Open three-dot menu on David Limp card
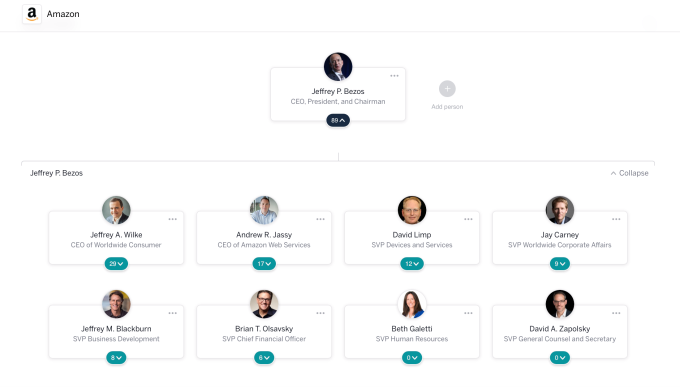This screenshot has height=387, width=680. (468, 219)
